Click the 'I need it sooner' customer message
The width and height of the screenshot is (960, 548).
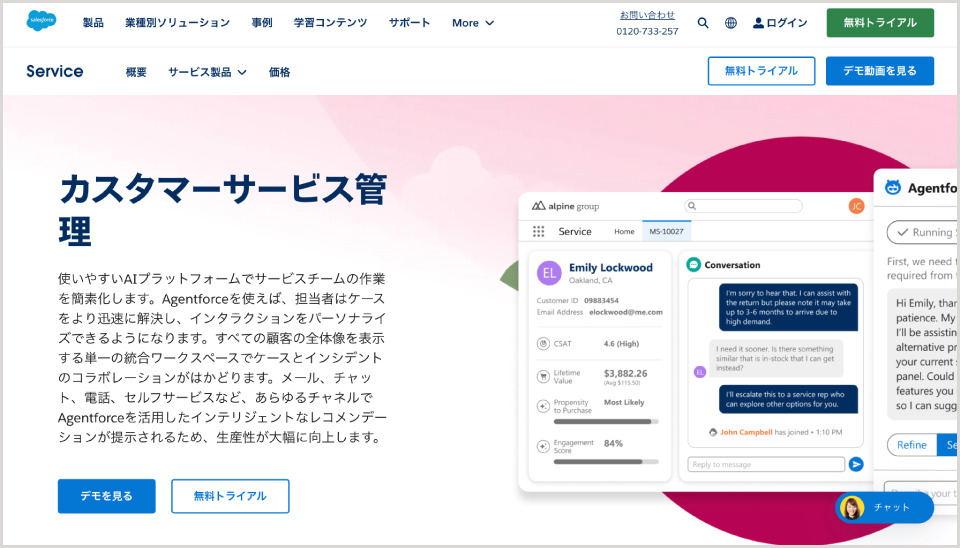pos(776,358)
